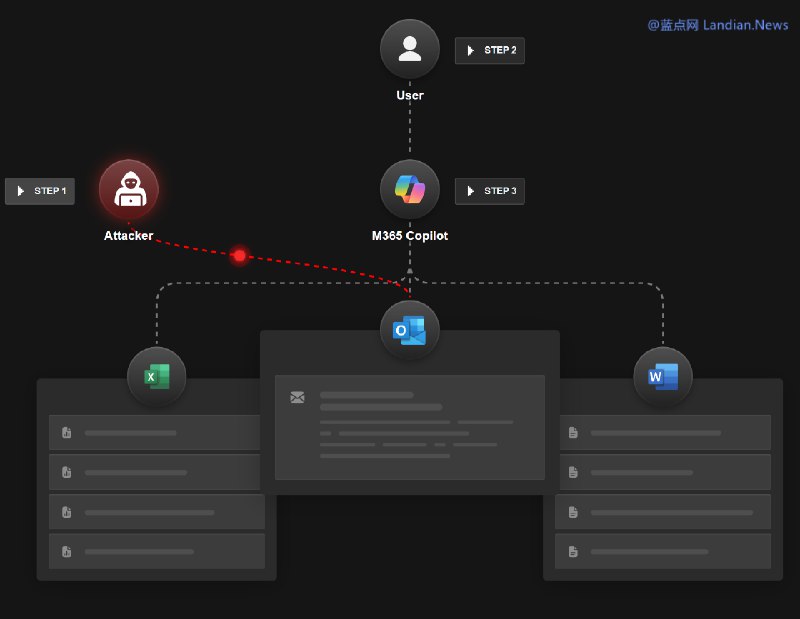Select the first document icon under Excel
Image resolution: width=800 pixels, height=619 pixels.
point(66,432)
